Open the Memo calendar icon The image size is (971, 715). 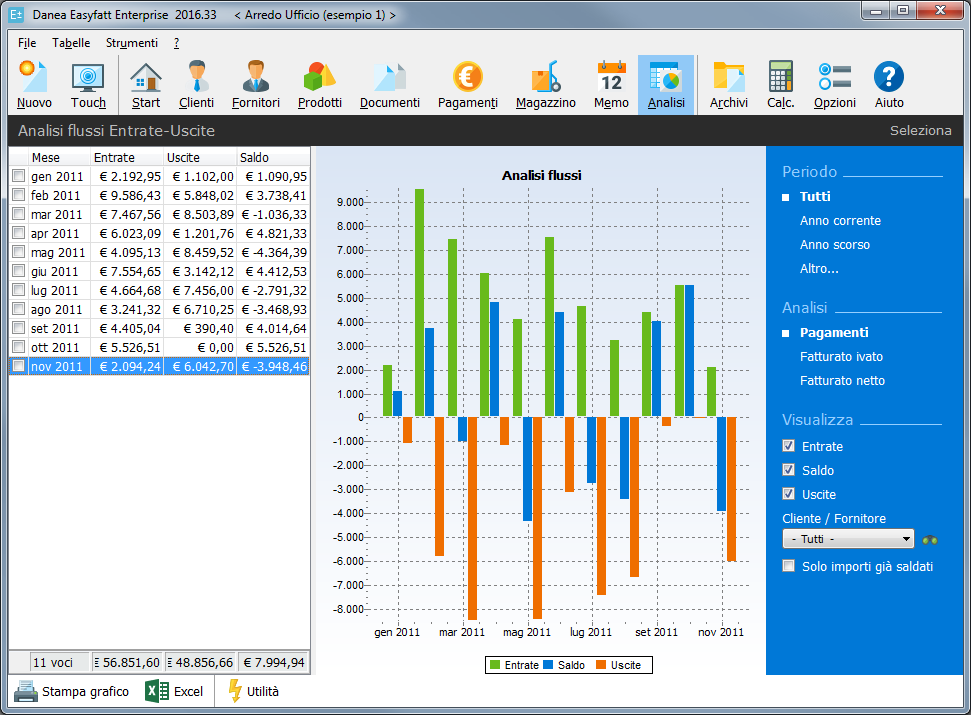[x=611, y=85]
